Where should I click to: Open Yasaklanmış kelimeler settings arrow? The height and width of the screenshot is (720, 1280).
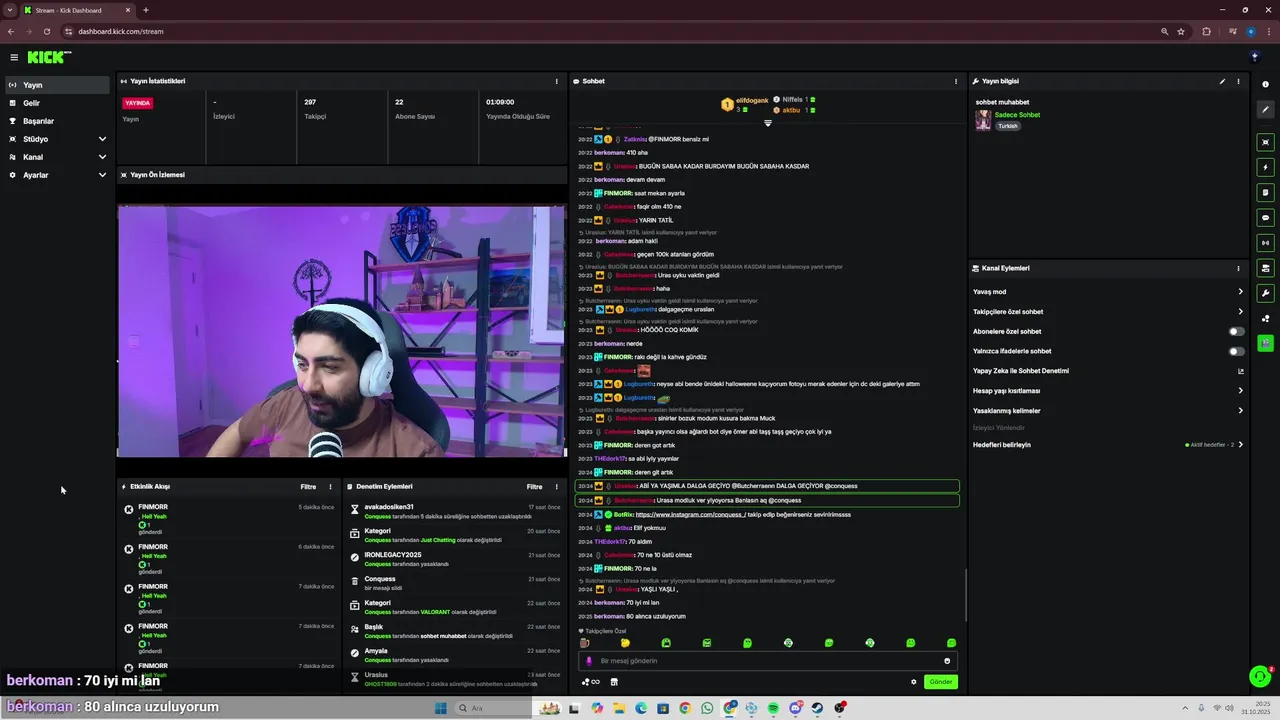coord(1240,411)
